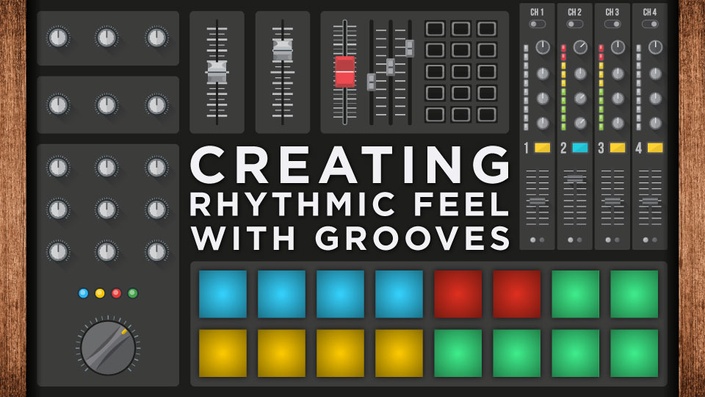Click the top knob in CH 4
The image size is (705, 397).
[x=656, y=47]
